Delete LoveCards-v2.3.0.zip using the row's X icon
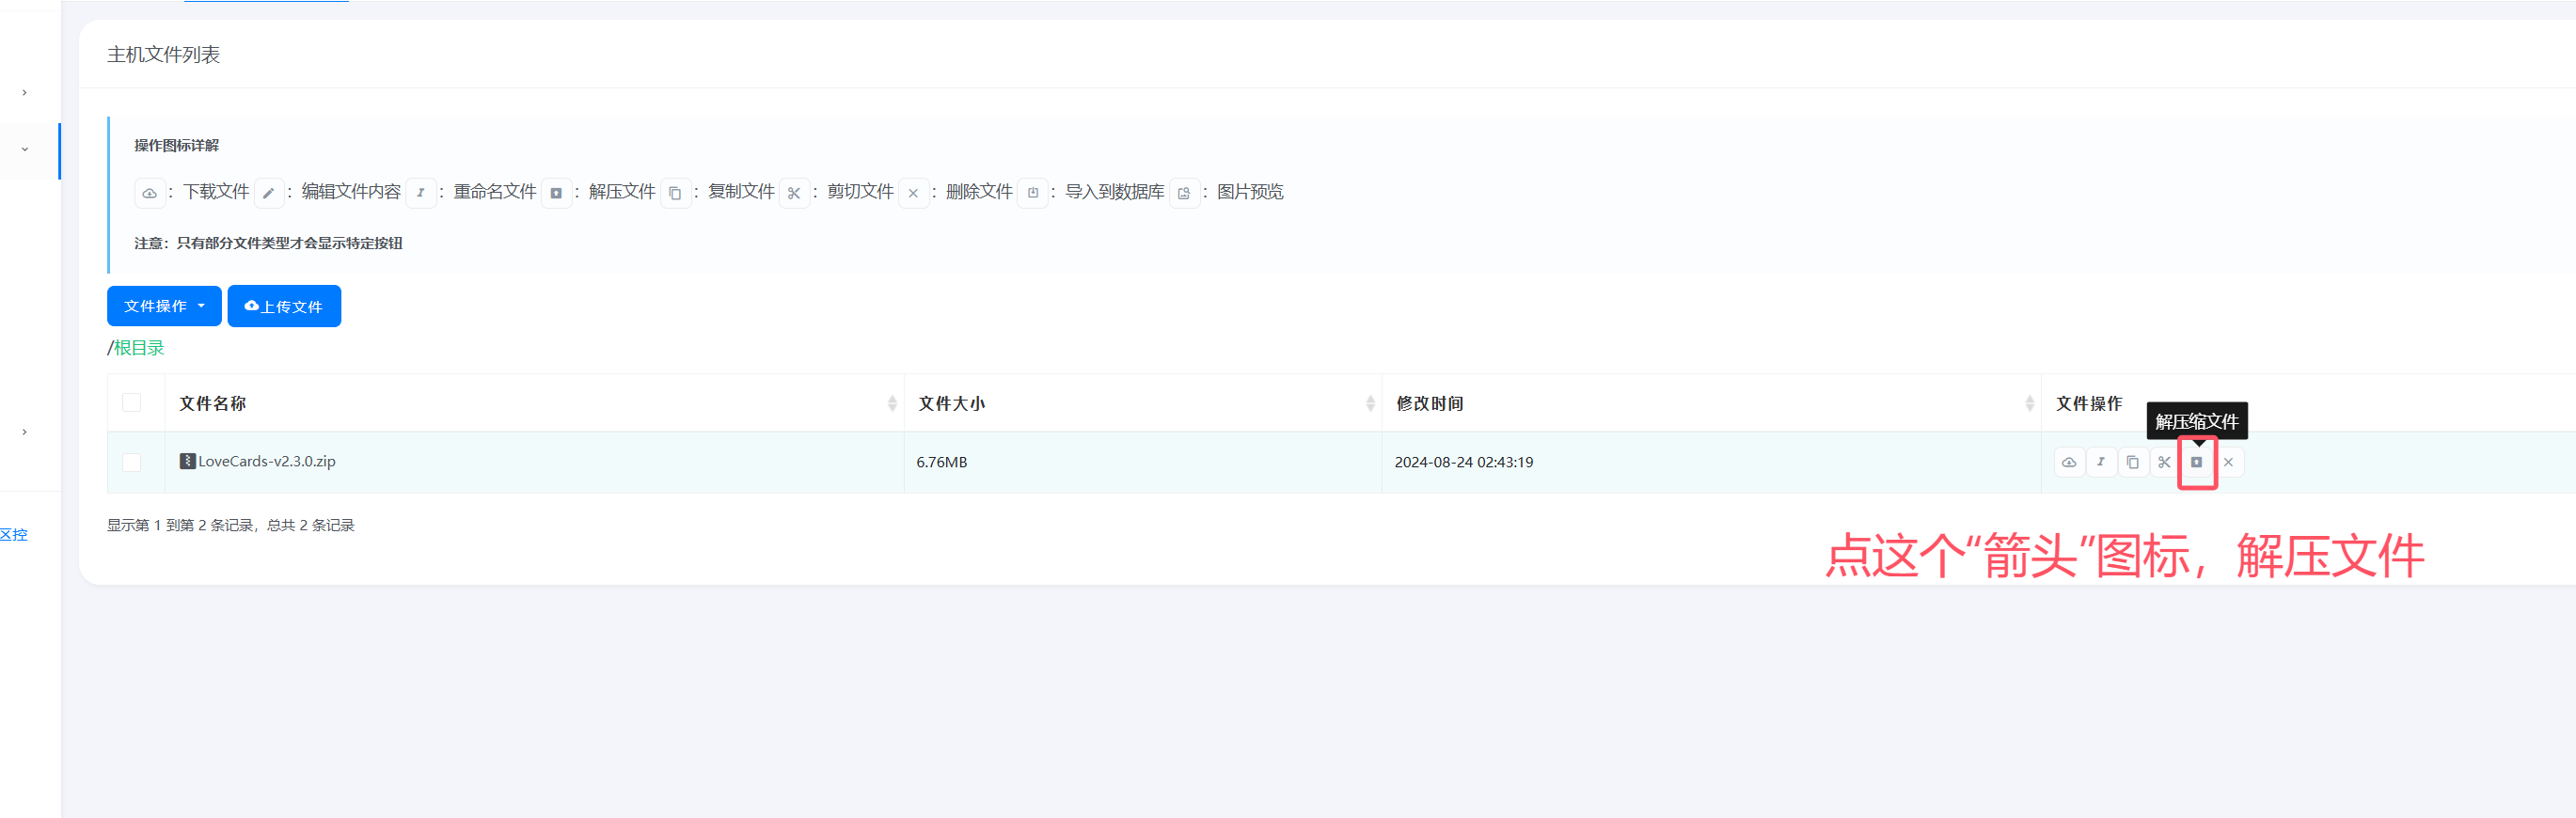2576x818 pixels. point(2228,462)
